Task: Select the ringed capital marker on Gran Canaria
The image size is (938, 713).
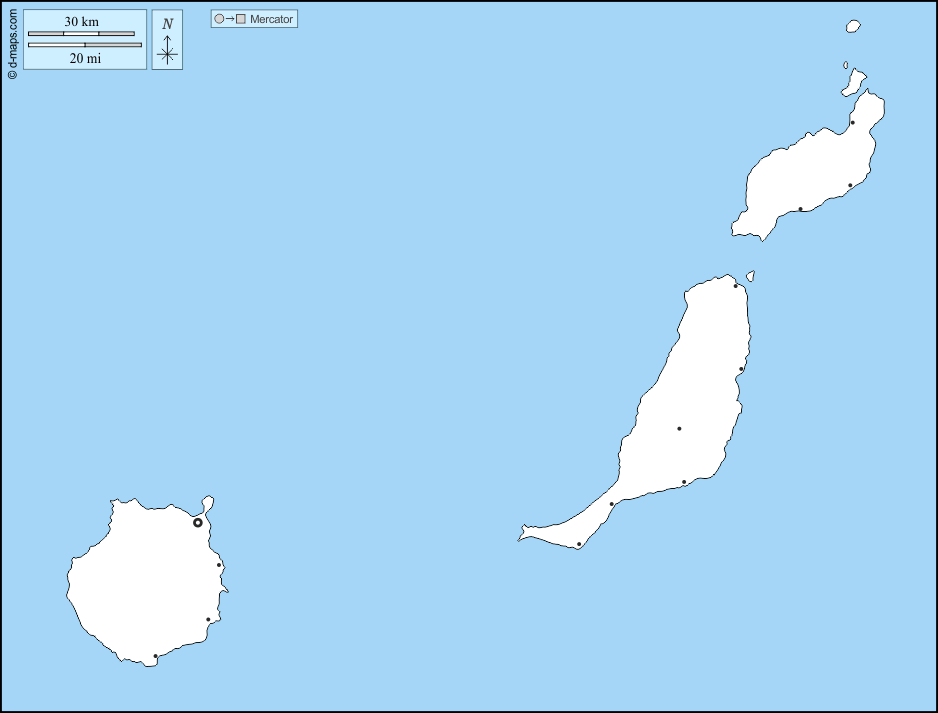Action: coord(198,522)
